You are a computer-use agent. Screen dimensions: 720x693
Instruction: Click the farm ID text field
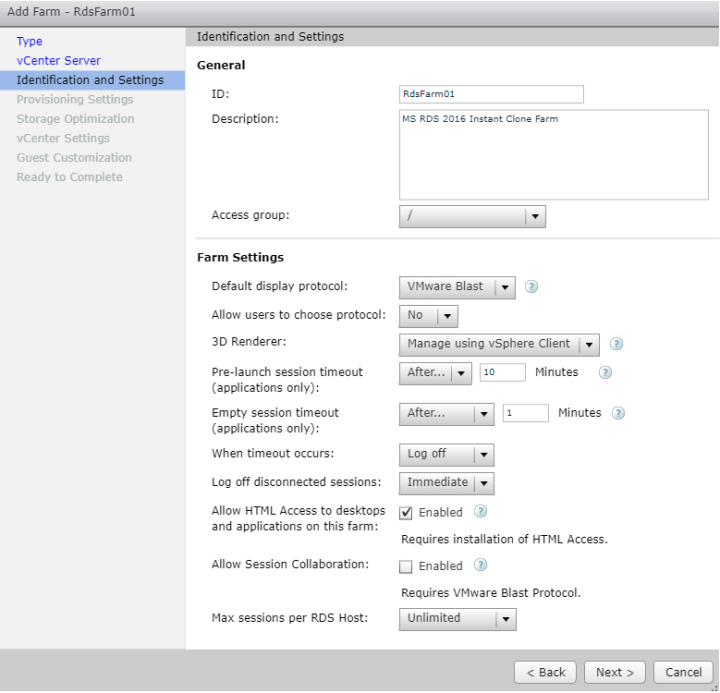491,94
